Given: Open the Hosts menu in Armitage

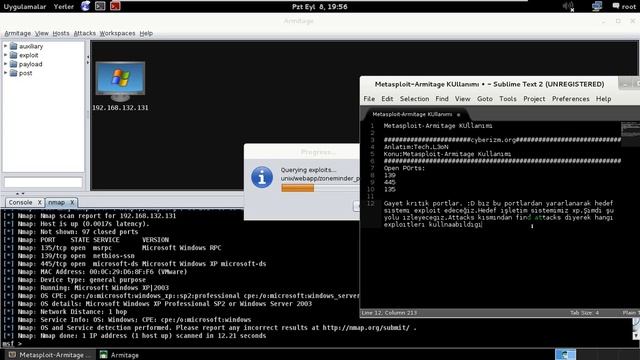Looking at the screenshot, I should [61, 33].
